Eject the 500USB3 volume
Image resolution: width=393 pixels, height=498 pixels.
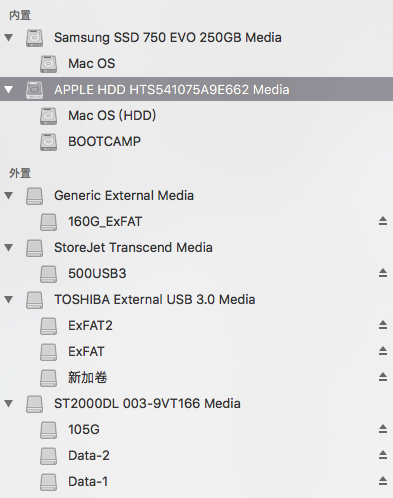[383, 273]
